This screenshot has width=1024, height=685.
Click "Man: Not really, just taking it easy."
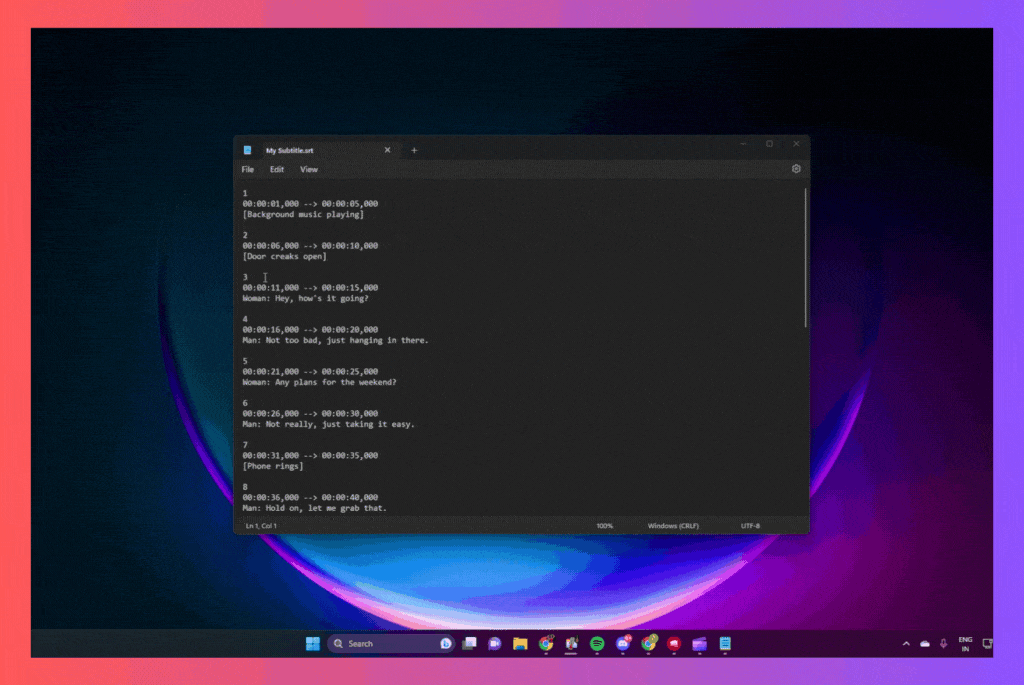coord(328,424)
